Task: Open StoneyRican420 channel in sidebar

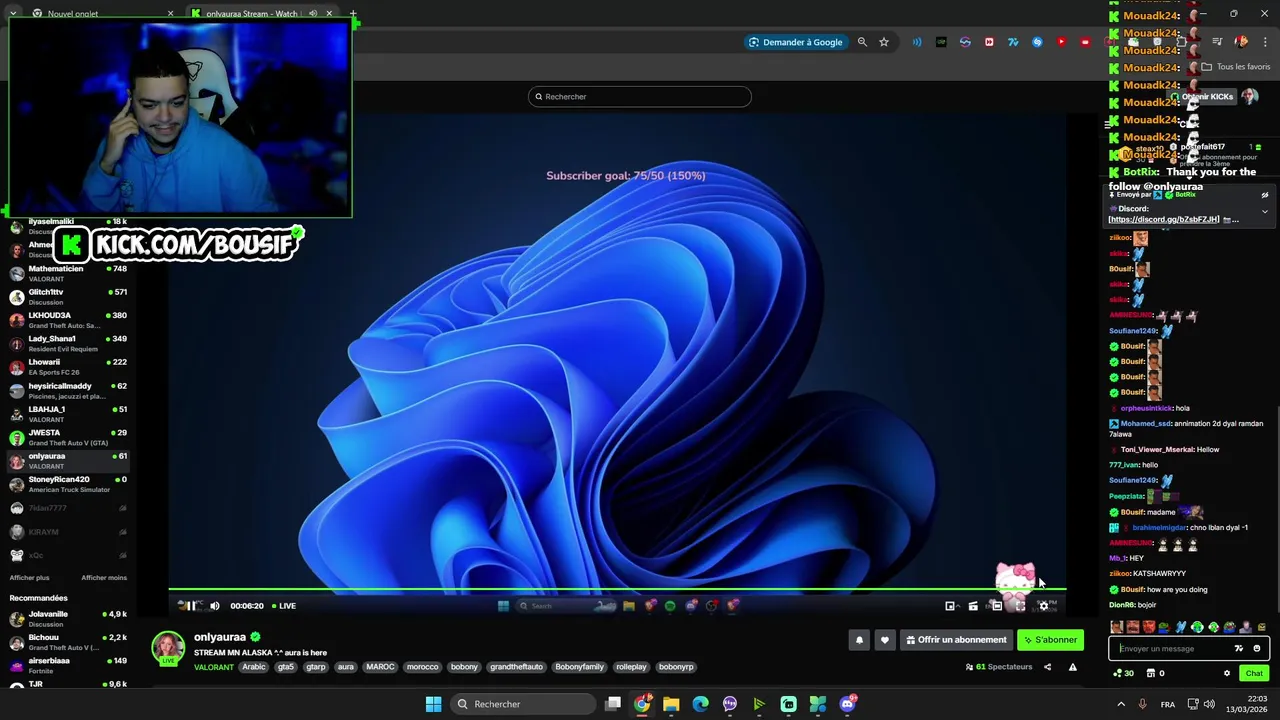Action: (68, 484)
